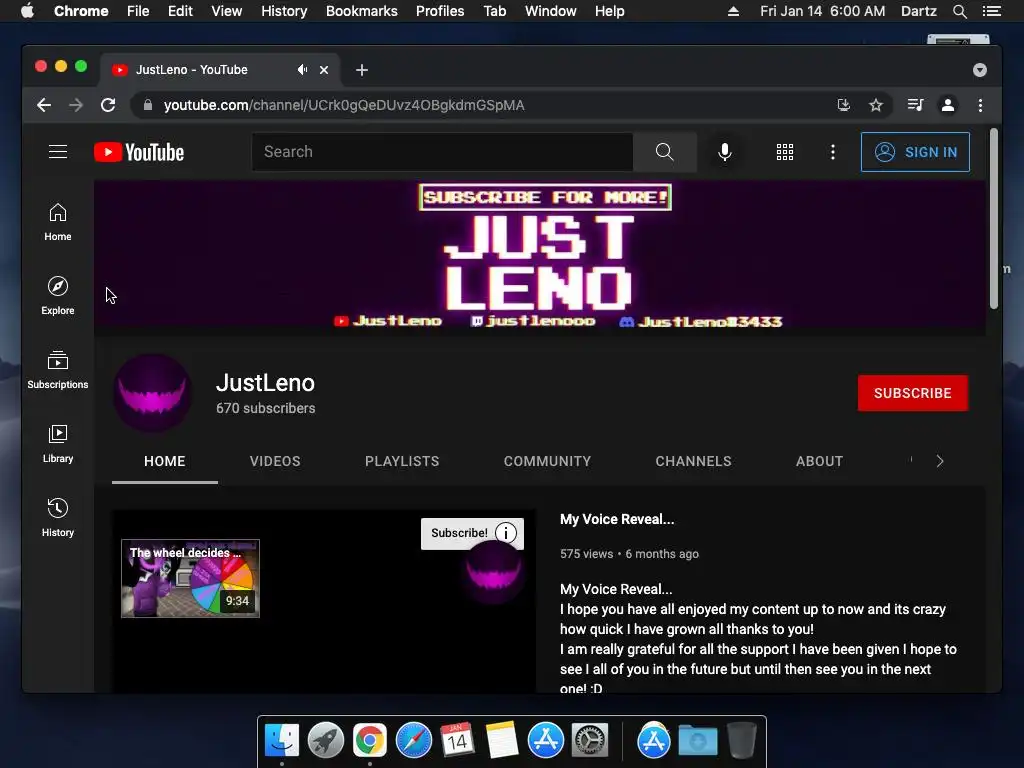Open the media control icon in Chrome toolbar

(x=915, y=105)
